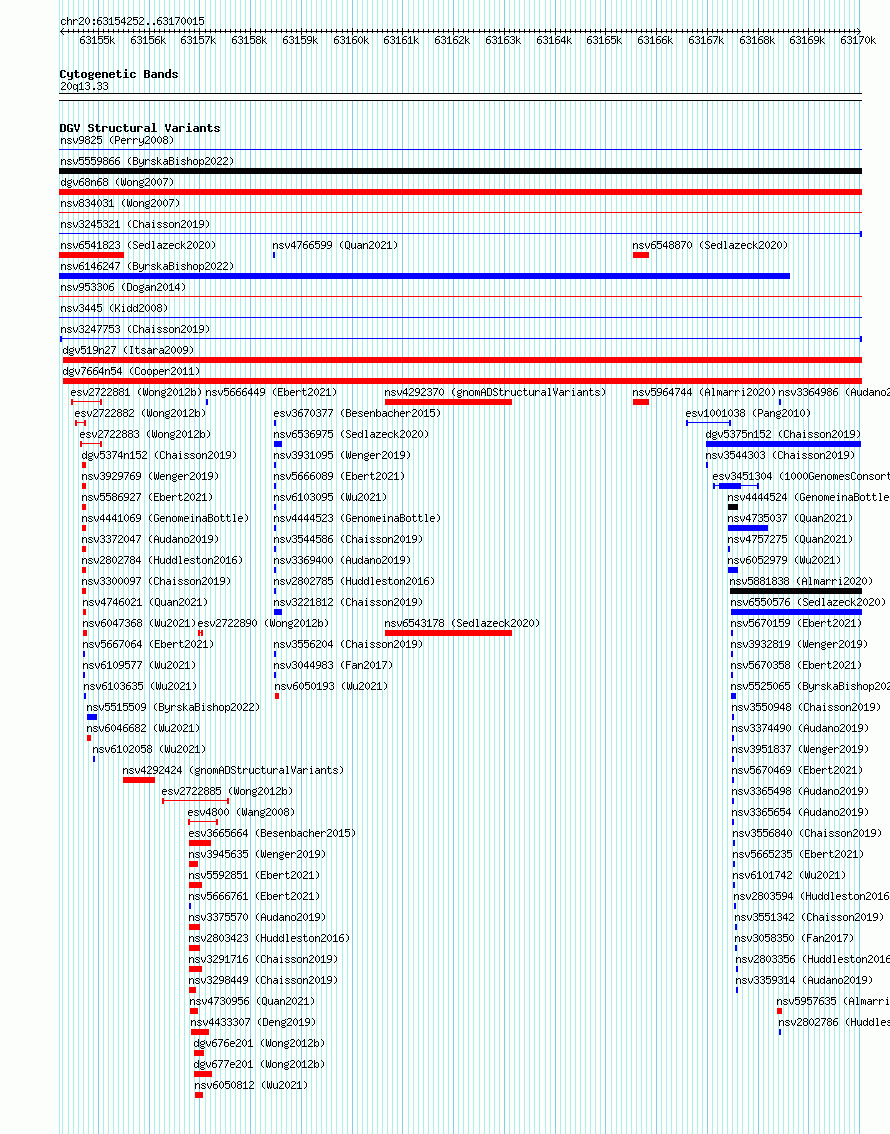Open esv1001038 (Pang2010) variant
This screenshot has height=1134, width=890.
[x=748, y=413]
